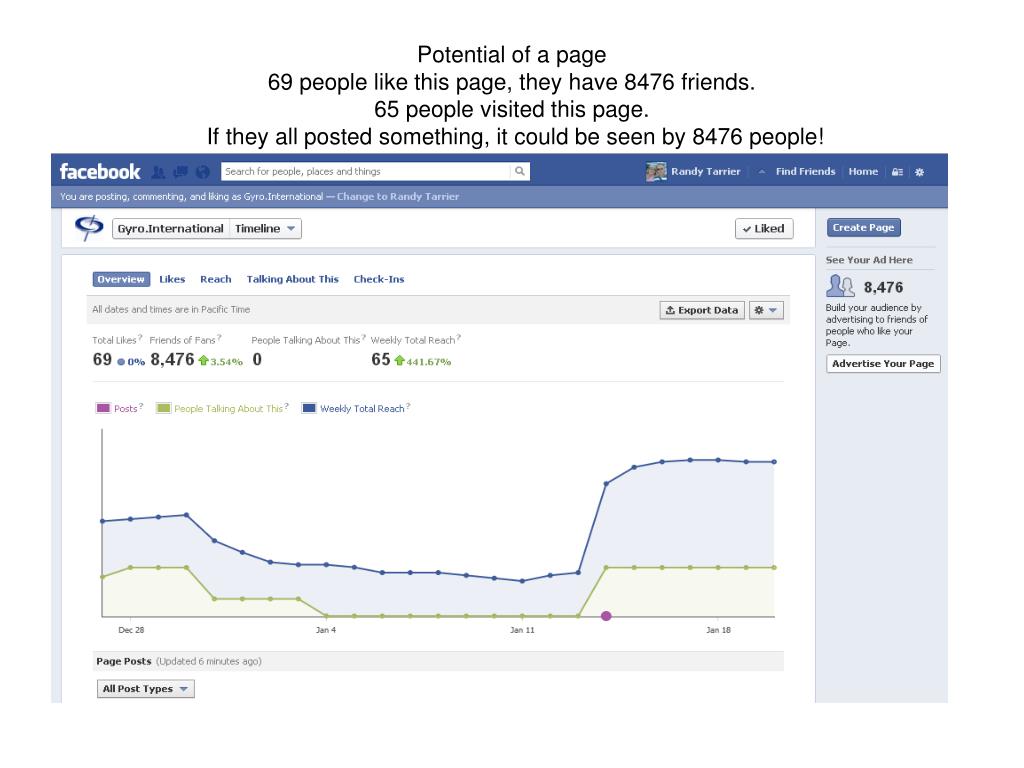1024x768 pixels.
Task: Open the Check-Ins tab
Action: point(379,279)
